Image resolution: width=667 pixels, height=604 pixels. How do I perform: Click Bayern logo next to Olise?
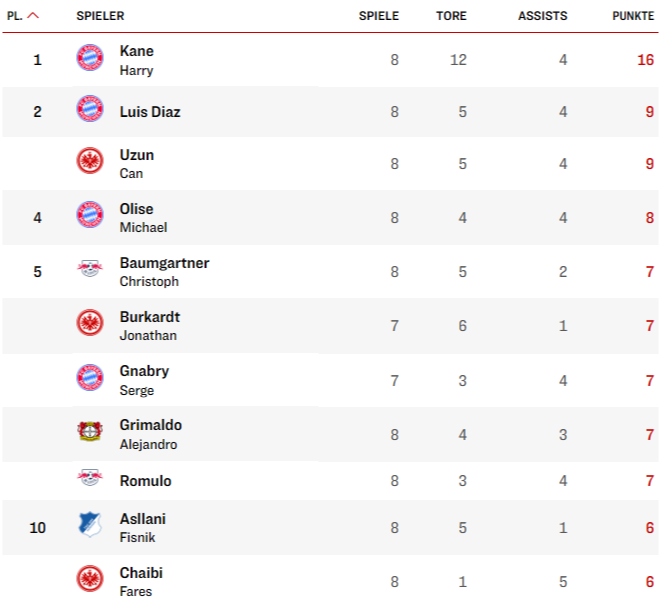click(90, 215)
